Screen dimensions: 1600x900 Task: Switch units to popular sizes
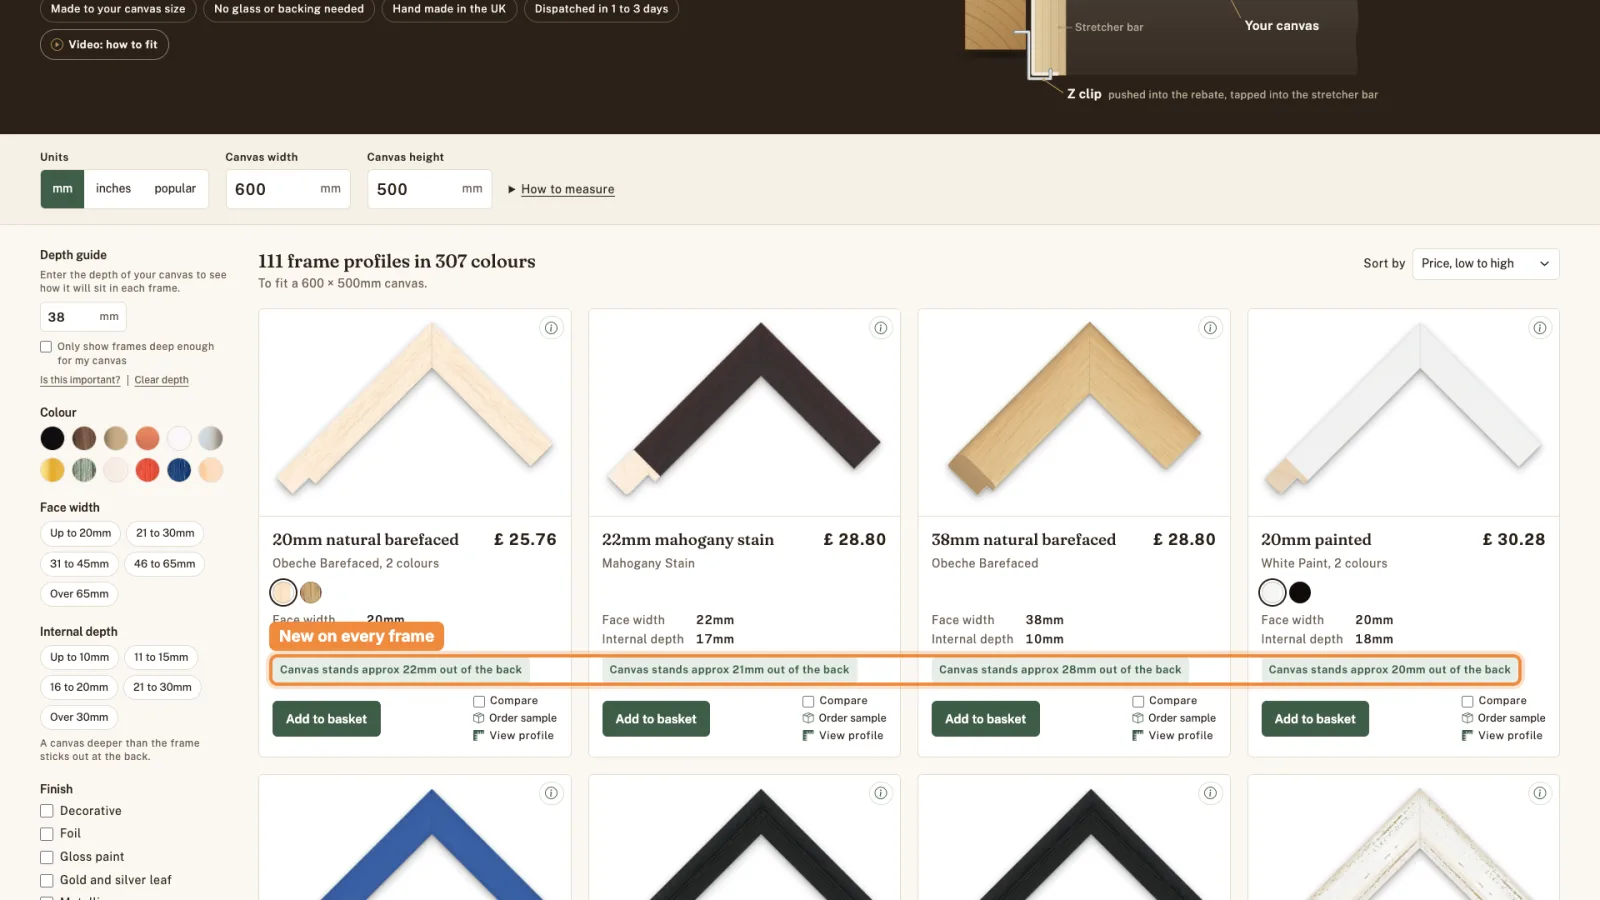pyautogui.click(x=175, y=189)
